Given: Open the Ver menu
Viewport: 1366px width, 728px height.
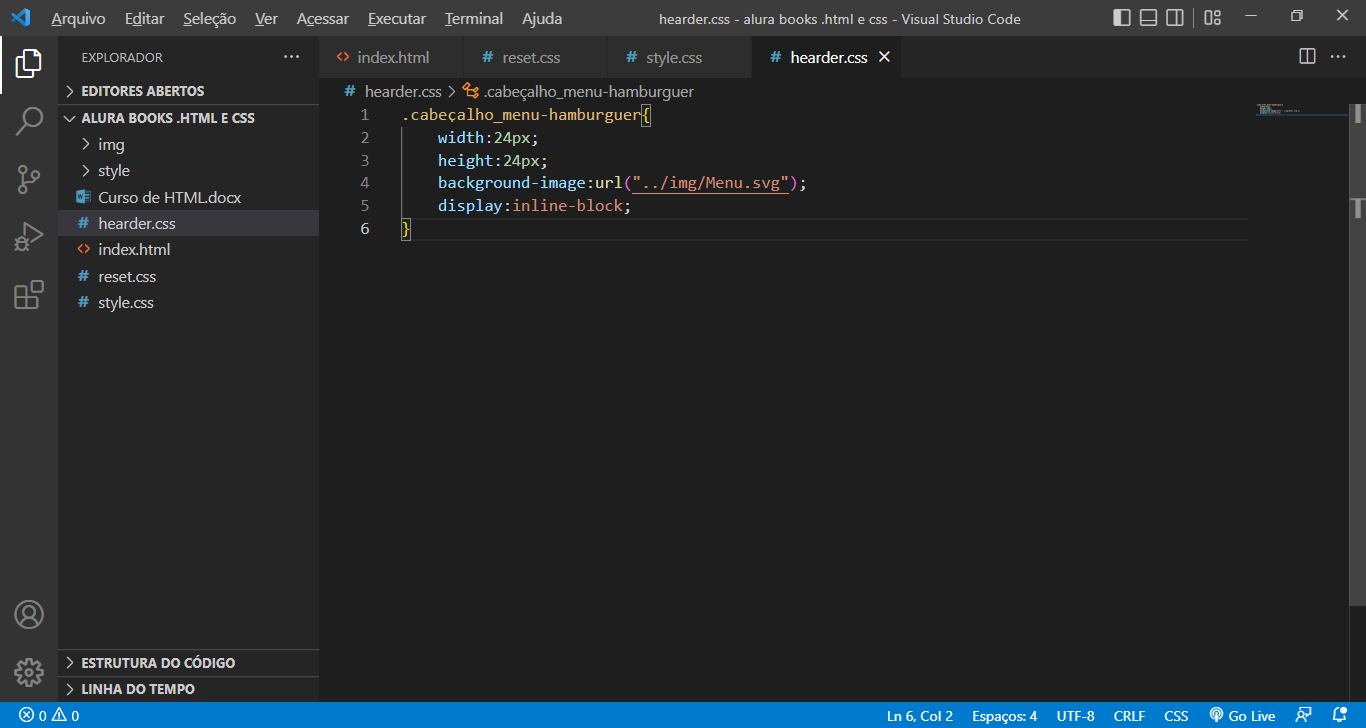Looking at the screenshot, I should (x=266, y=18).
